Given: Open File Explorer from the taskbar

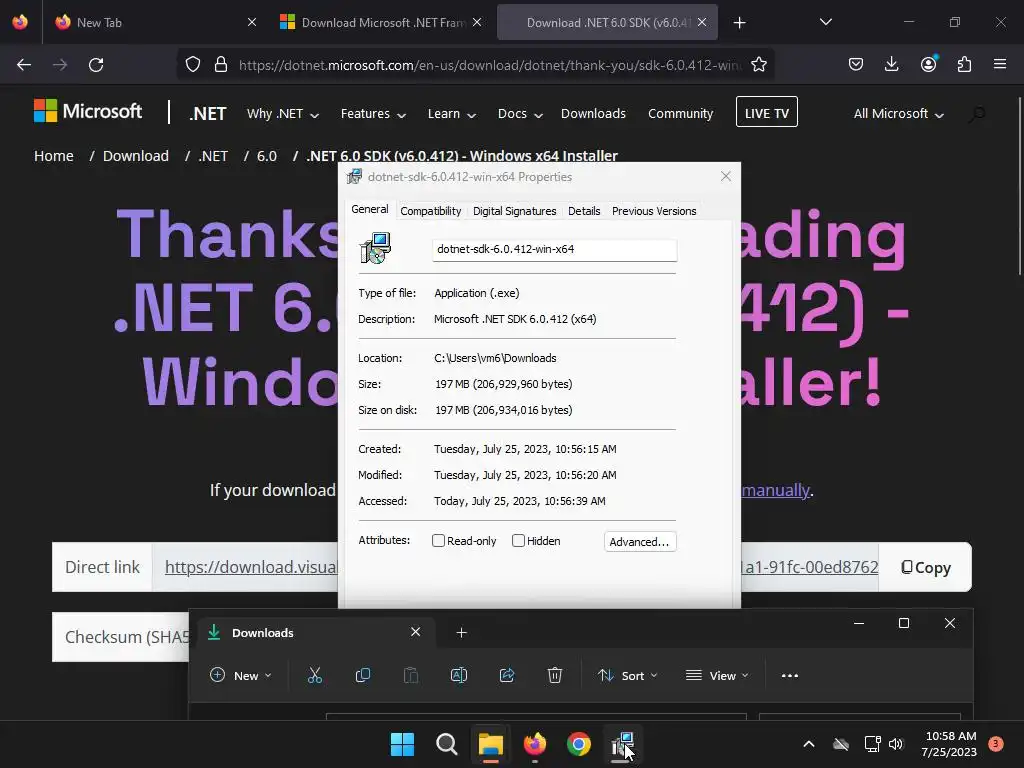Looking at the screenshot, I should pyautogui.click(x=490, y=744).
